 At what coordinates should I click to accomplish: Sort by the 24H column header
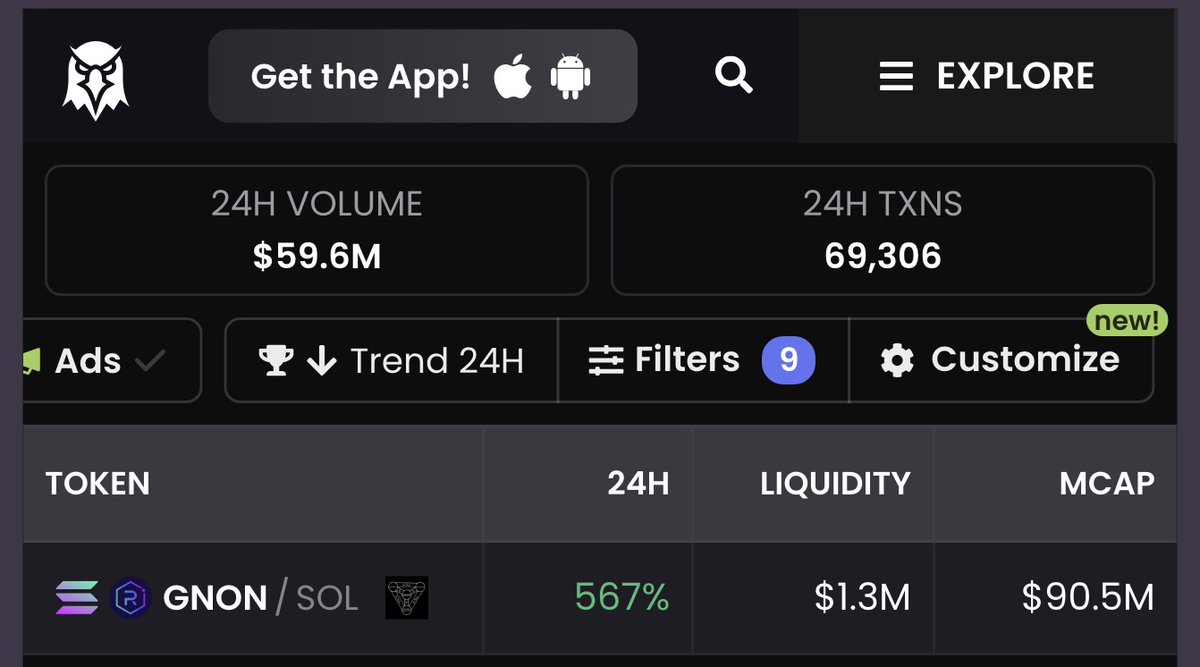tap(637, 484)
